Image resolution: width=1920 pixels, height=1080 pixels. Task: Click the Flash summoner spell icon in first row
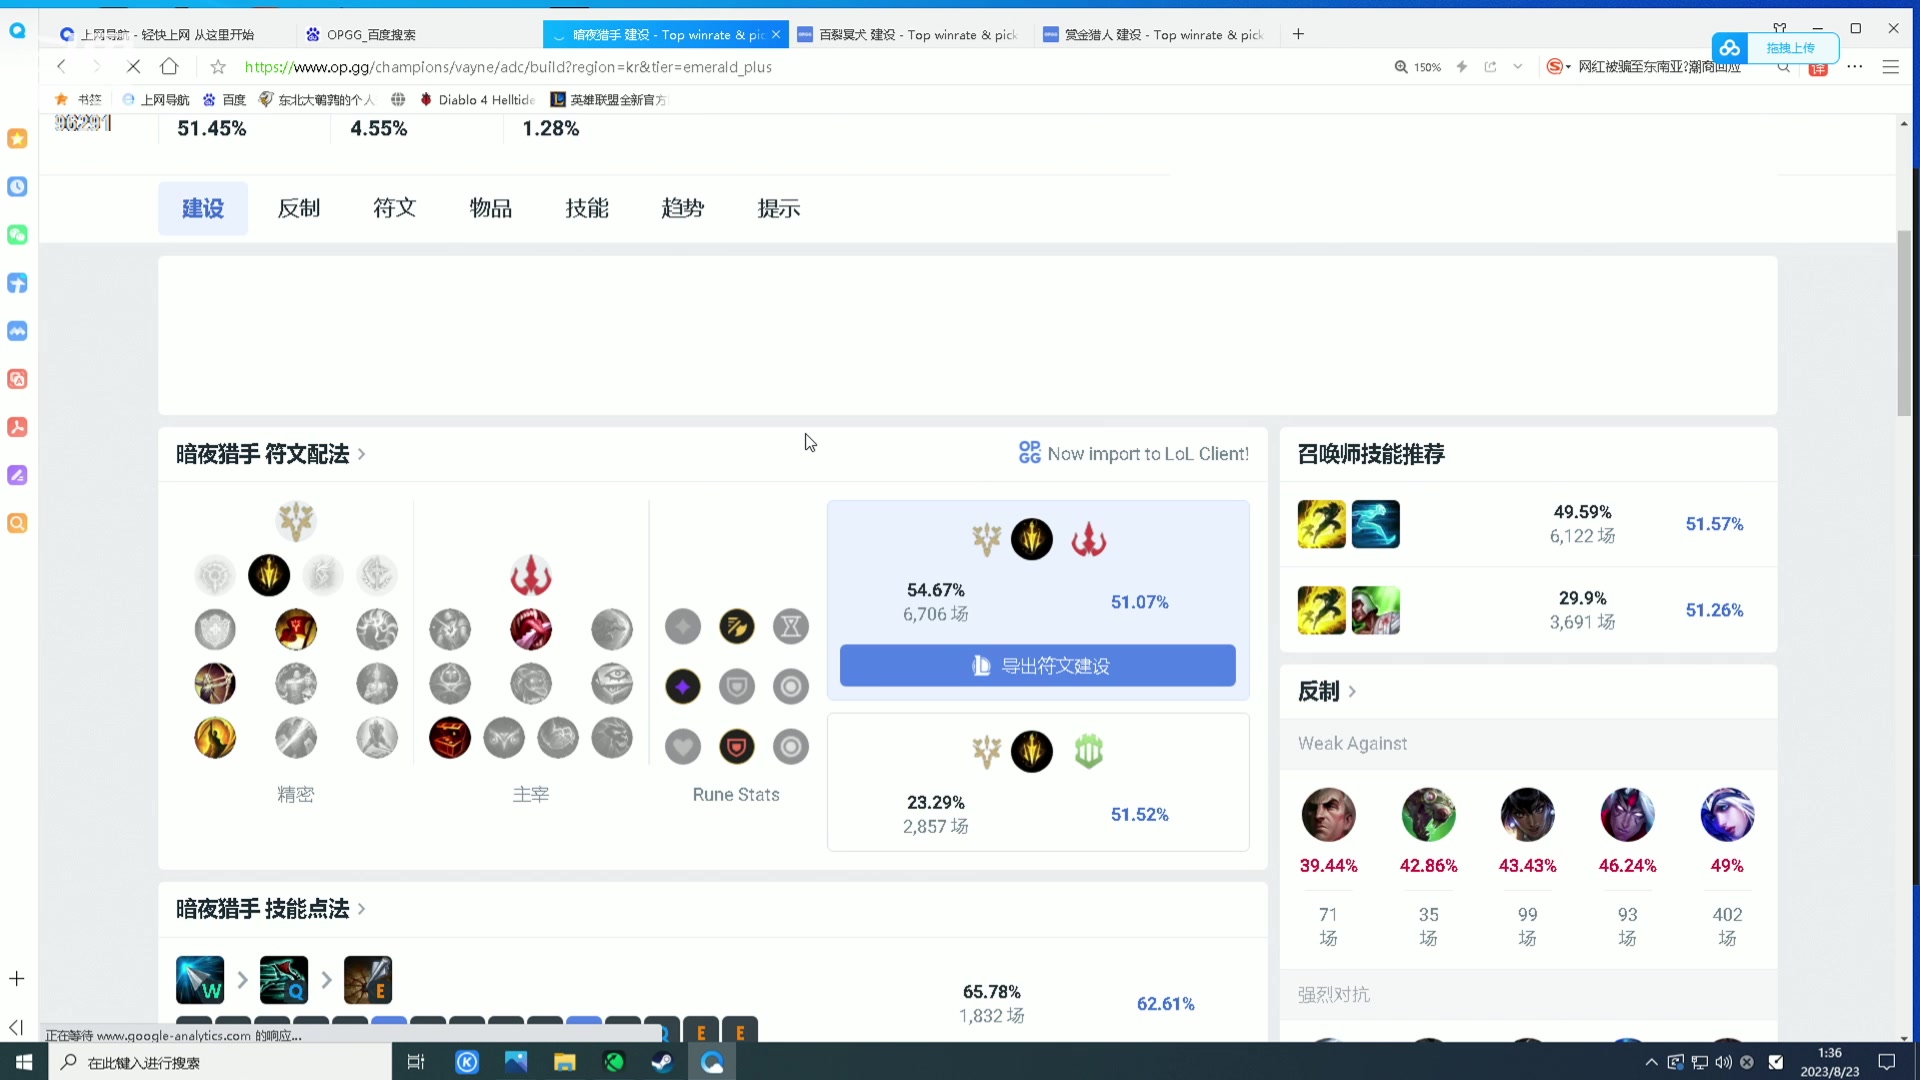[x=1321, y=524]
